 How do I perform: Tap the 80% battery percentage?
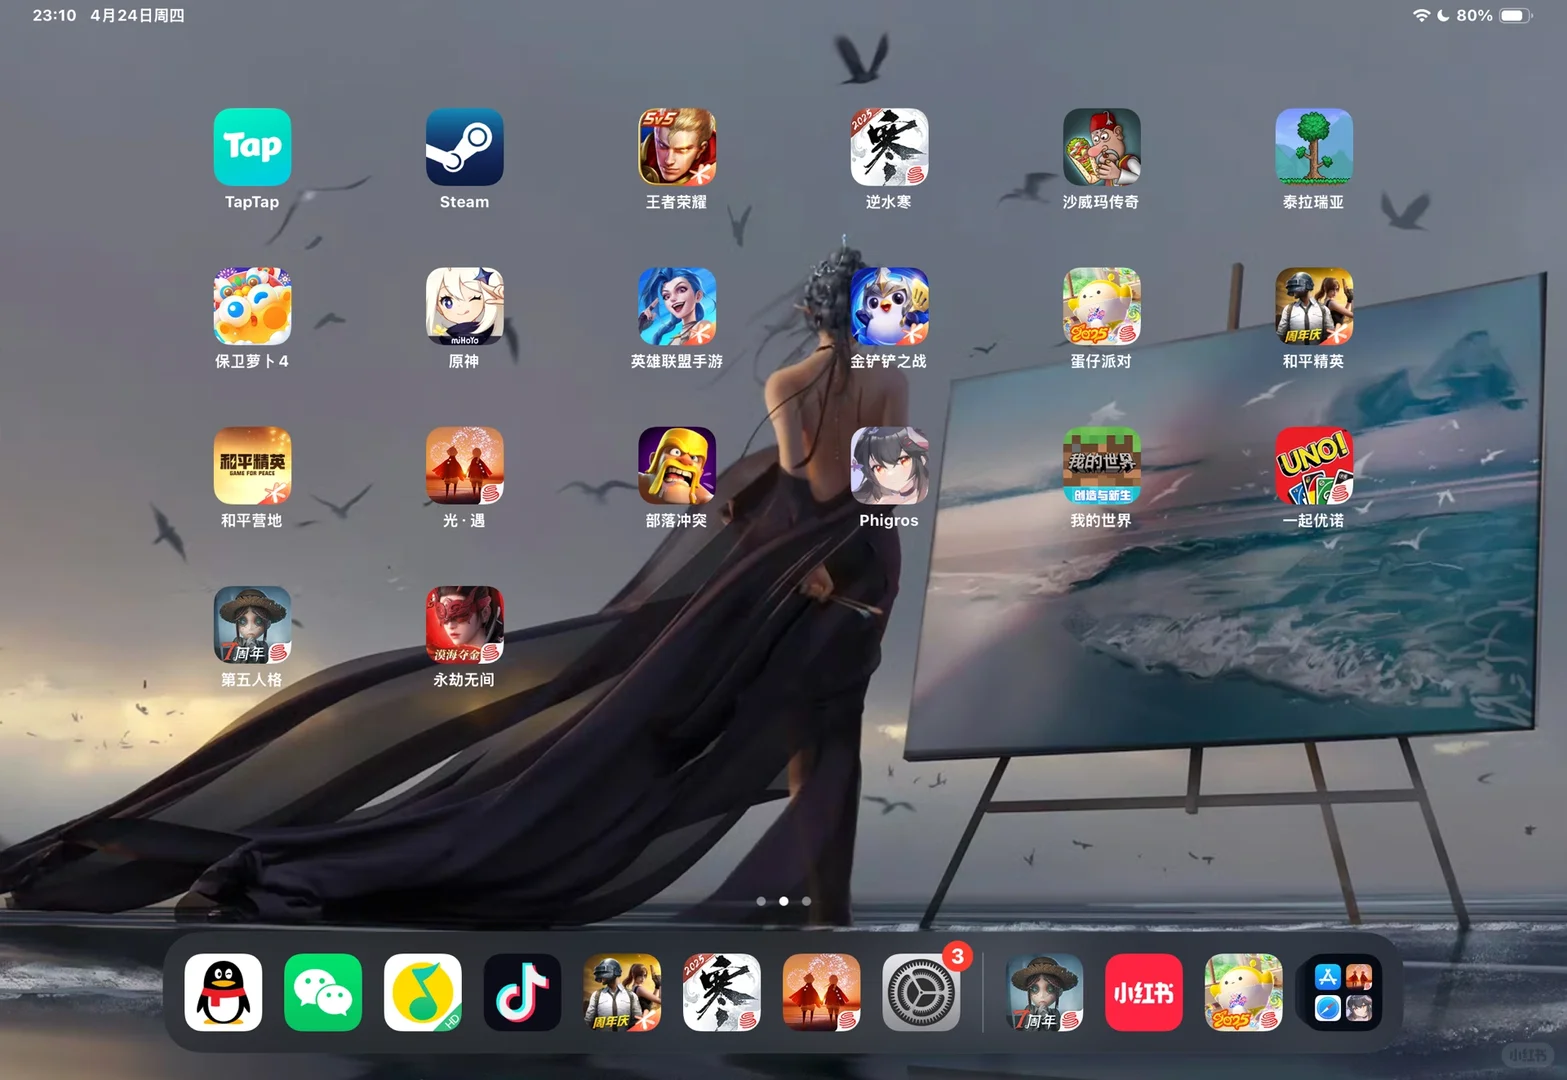pyautogui.click(x=1474, y=16)
